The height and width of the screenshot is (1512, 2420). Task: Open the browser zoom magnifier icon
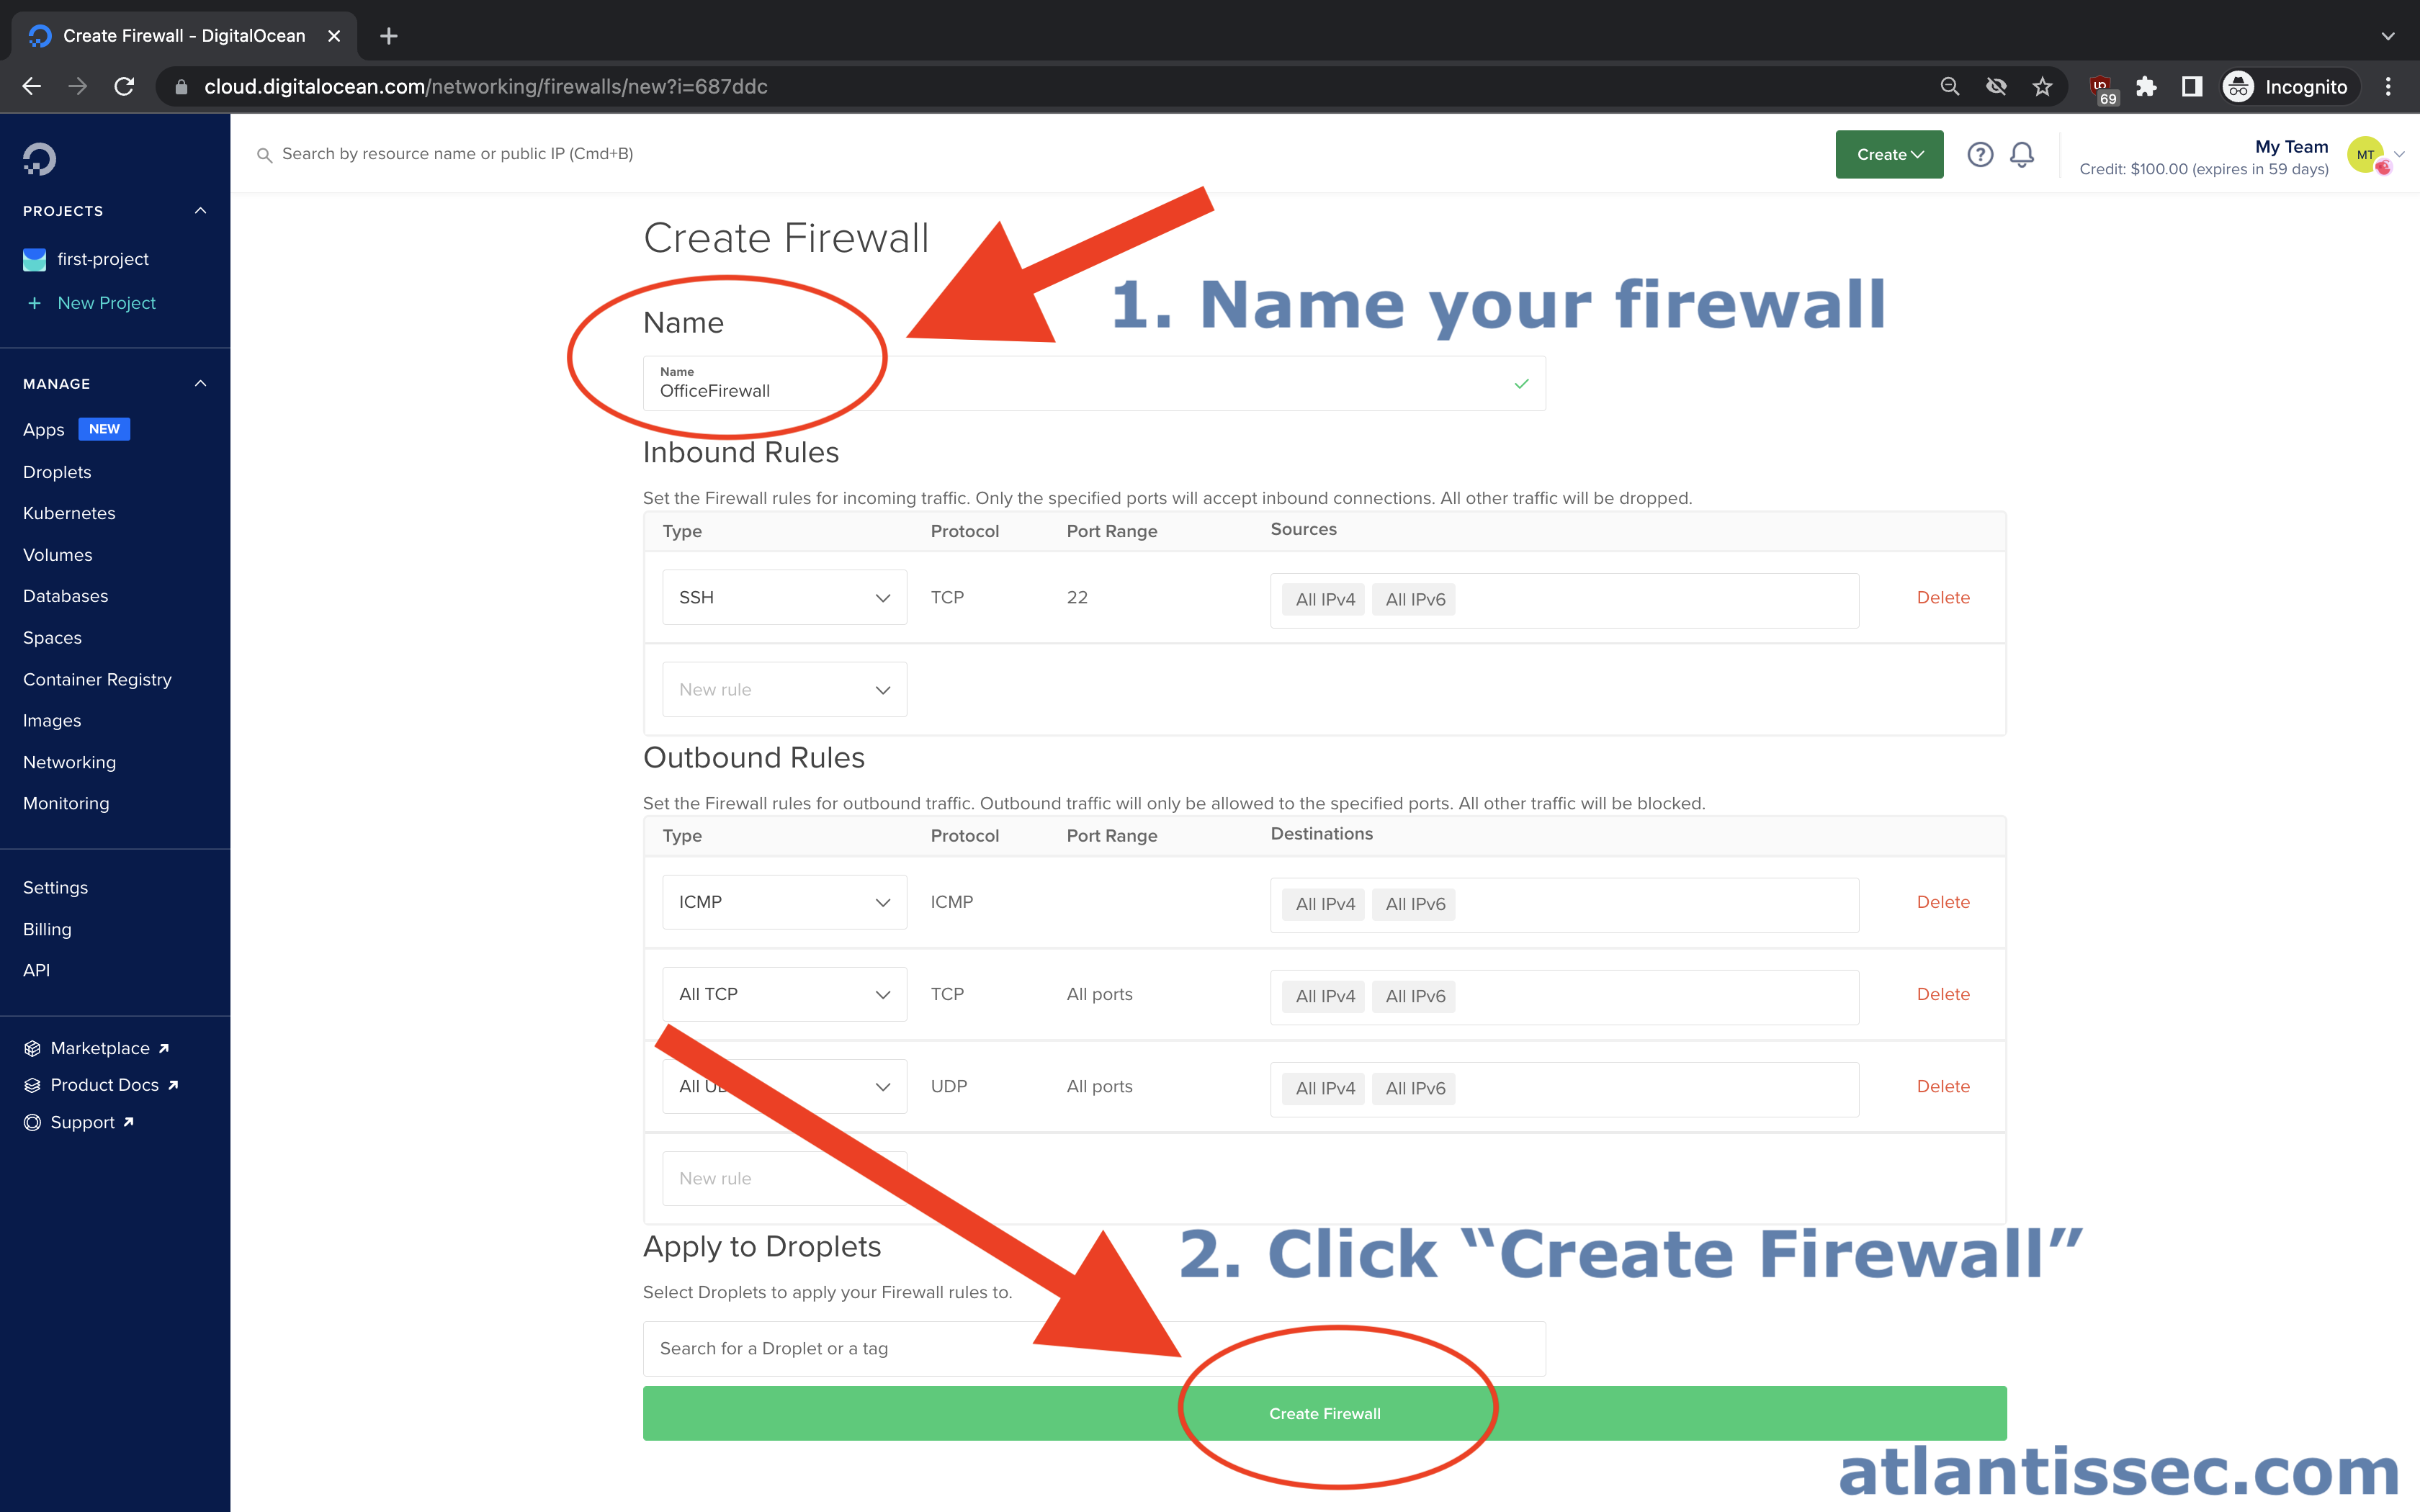pyautogui.click(x=1949, y=87)
